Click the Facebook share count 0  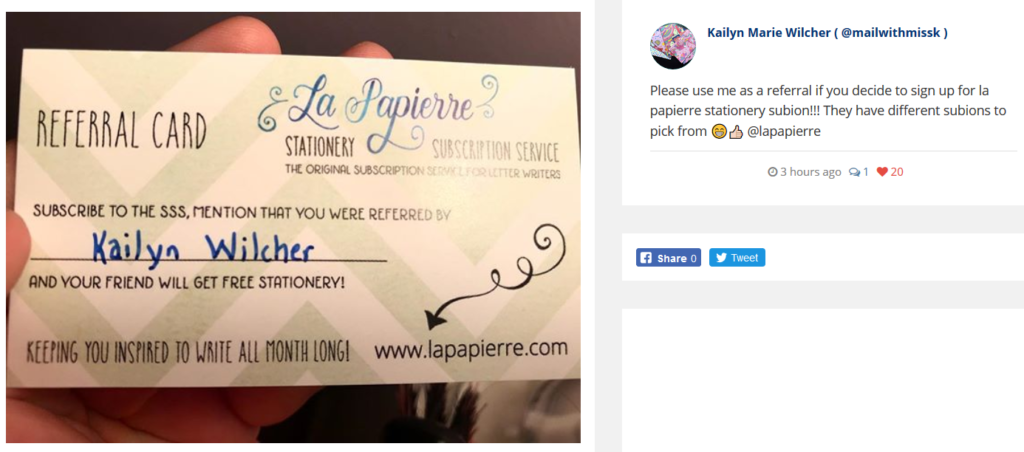pyautogui.click(x=693, y=258)
